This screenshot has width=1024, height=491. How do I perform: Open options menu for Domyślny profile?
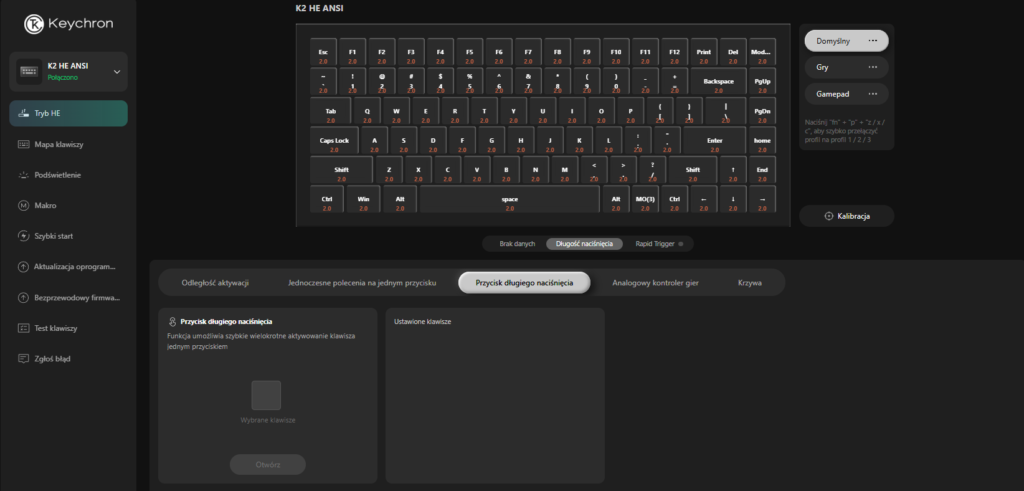872,40
